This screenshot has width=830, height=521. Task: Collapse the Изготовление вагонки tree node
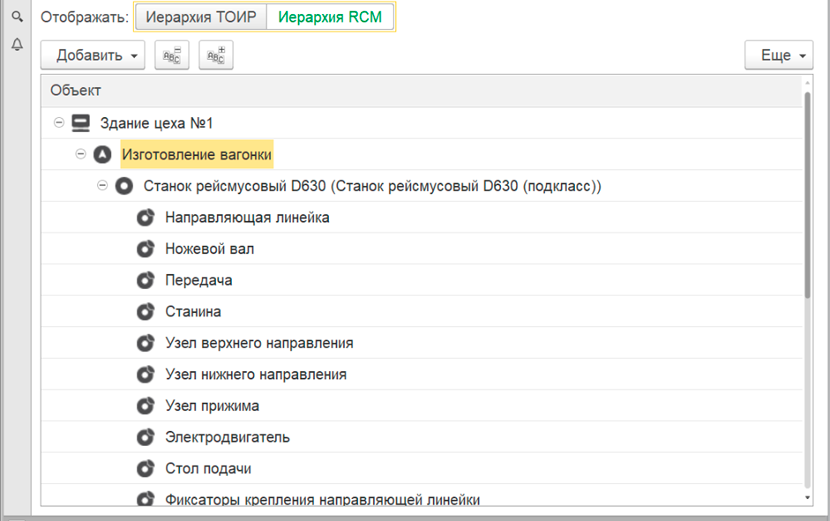pyautogui.click(x=80, y=154)
